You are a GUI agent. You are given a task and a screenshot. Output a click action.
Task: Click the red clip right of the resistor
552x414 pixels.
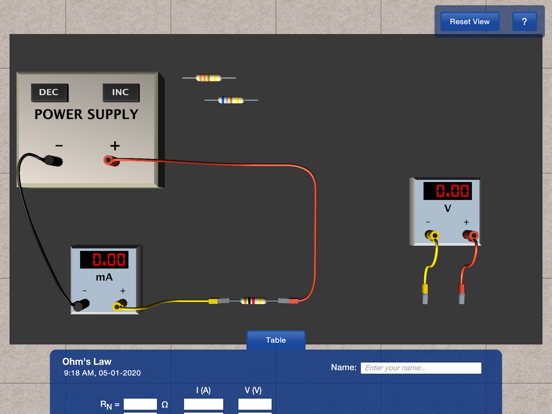288,301
